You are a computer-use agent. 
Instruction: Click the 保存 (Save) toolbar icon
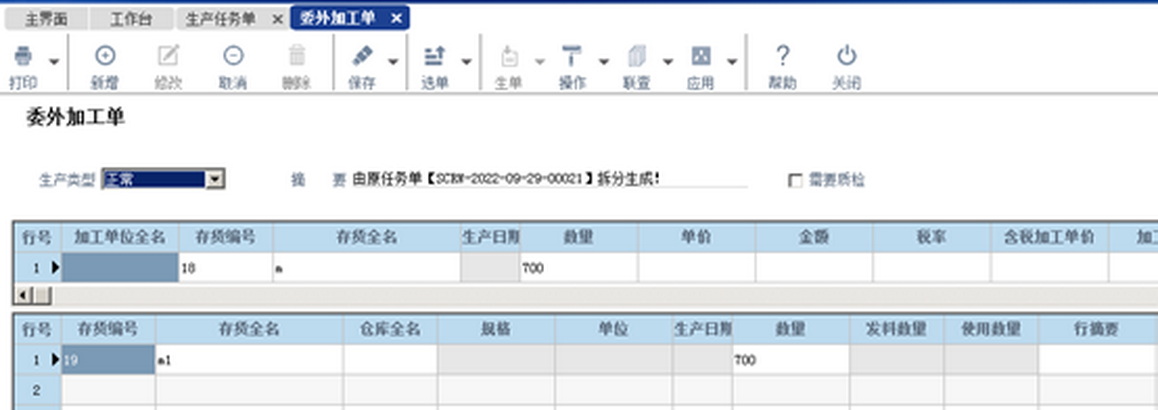362,57
